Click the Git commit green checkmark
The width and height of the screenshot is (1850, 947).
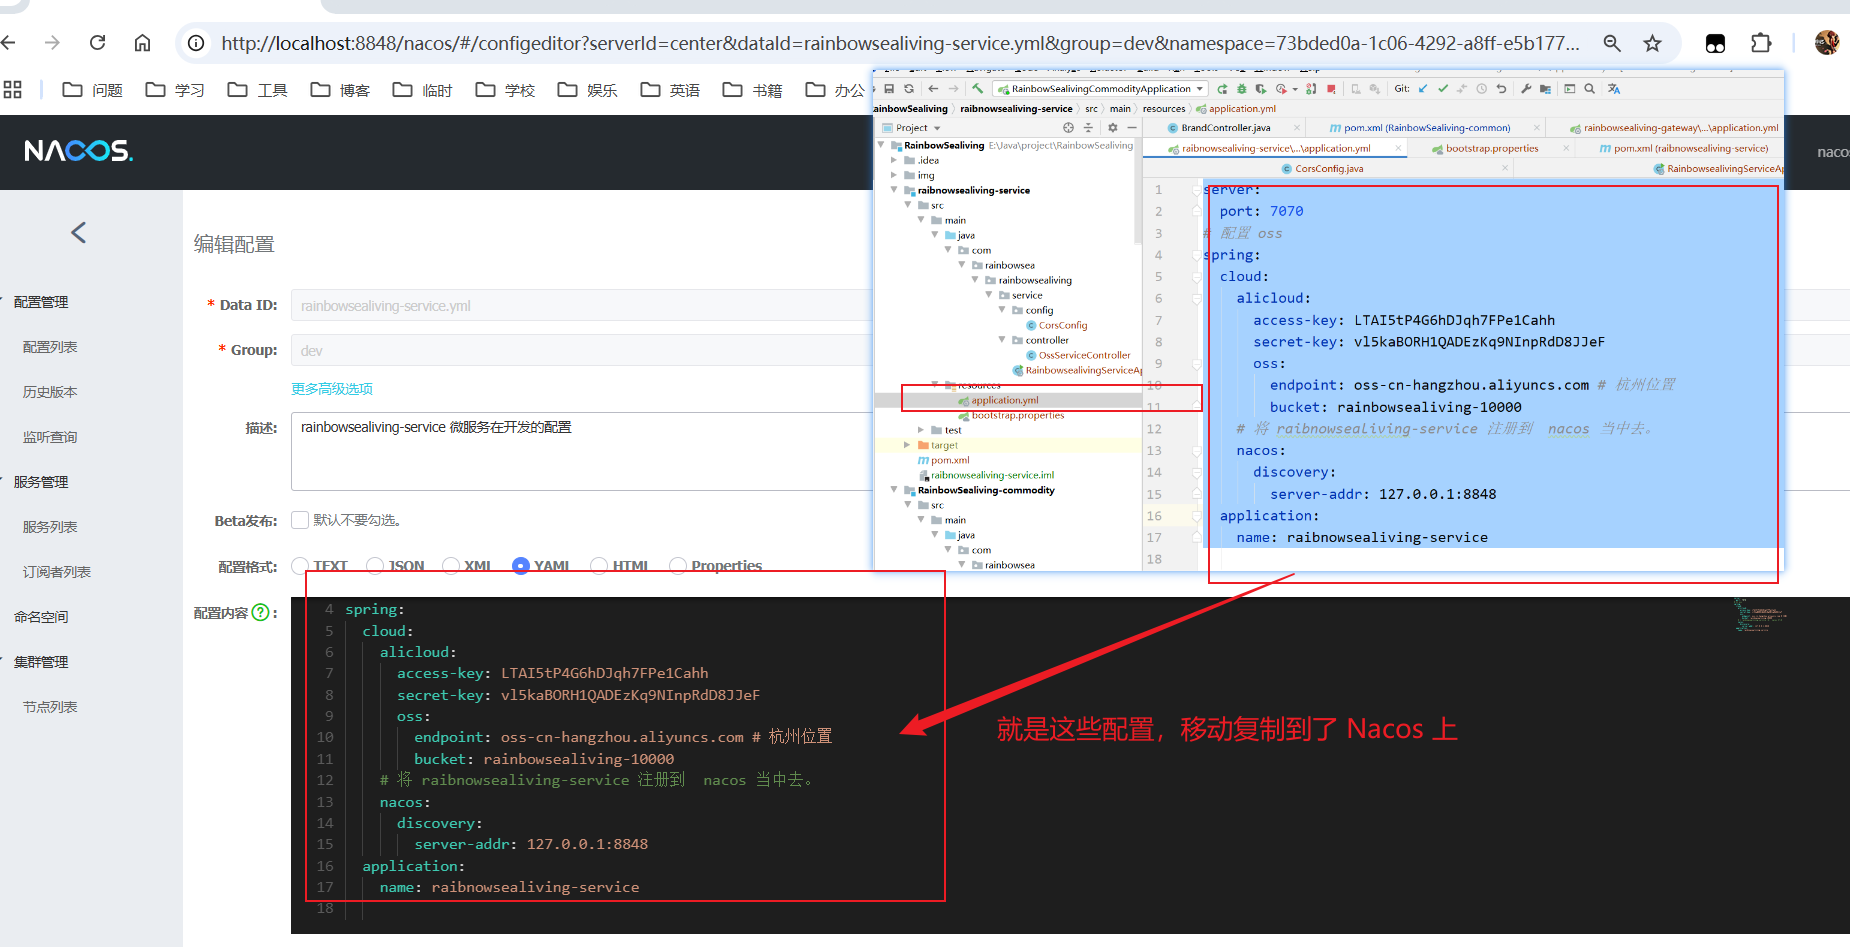[x=1443, y=89]
